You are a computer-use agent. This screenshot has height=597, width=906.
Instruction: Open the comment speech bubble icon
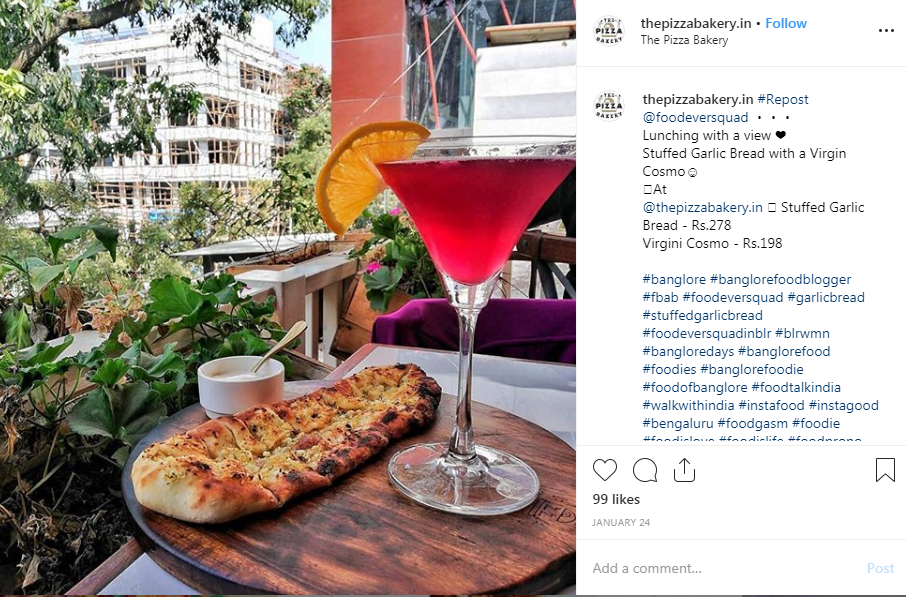point(645,470)
